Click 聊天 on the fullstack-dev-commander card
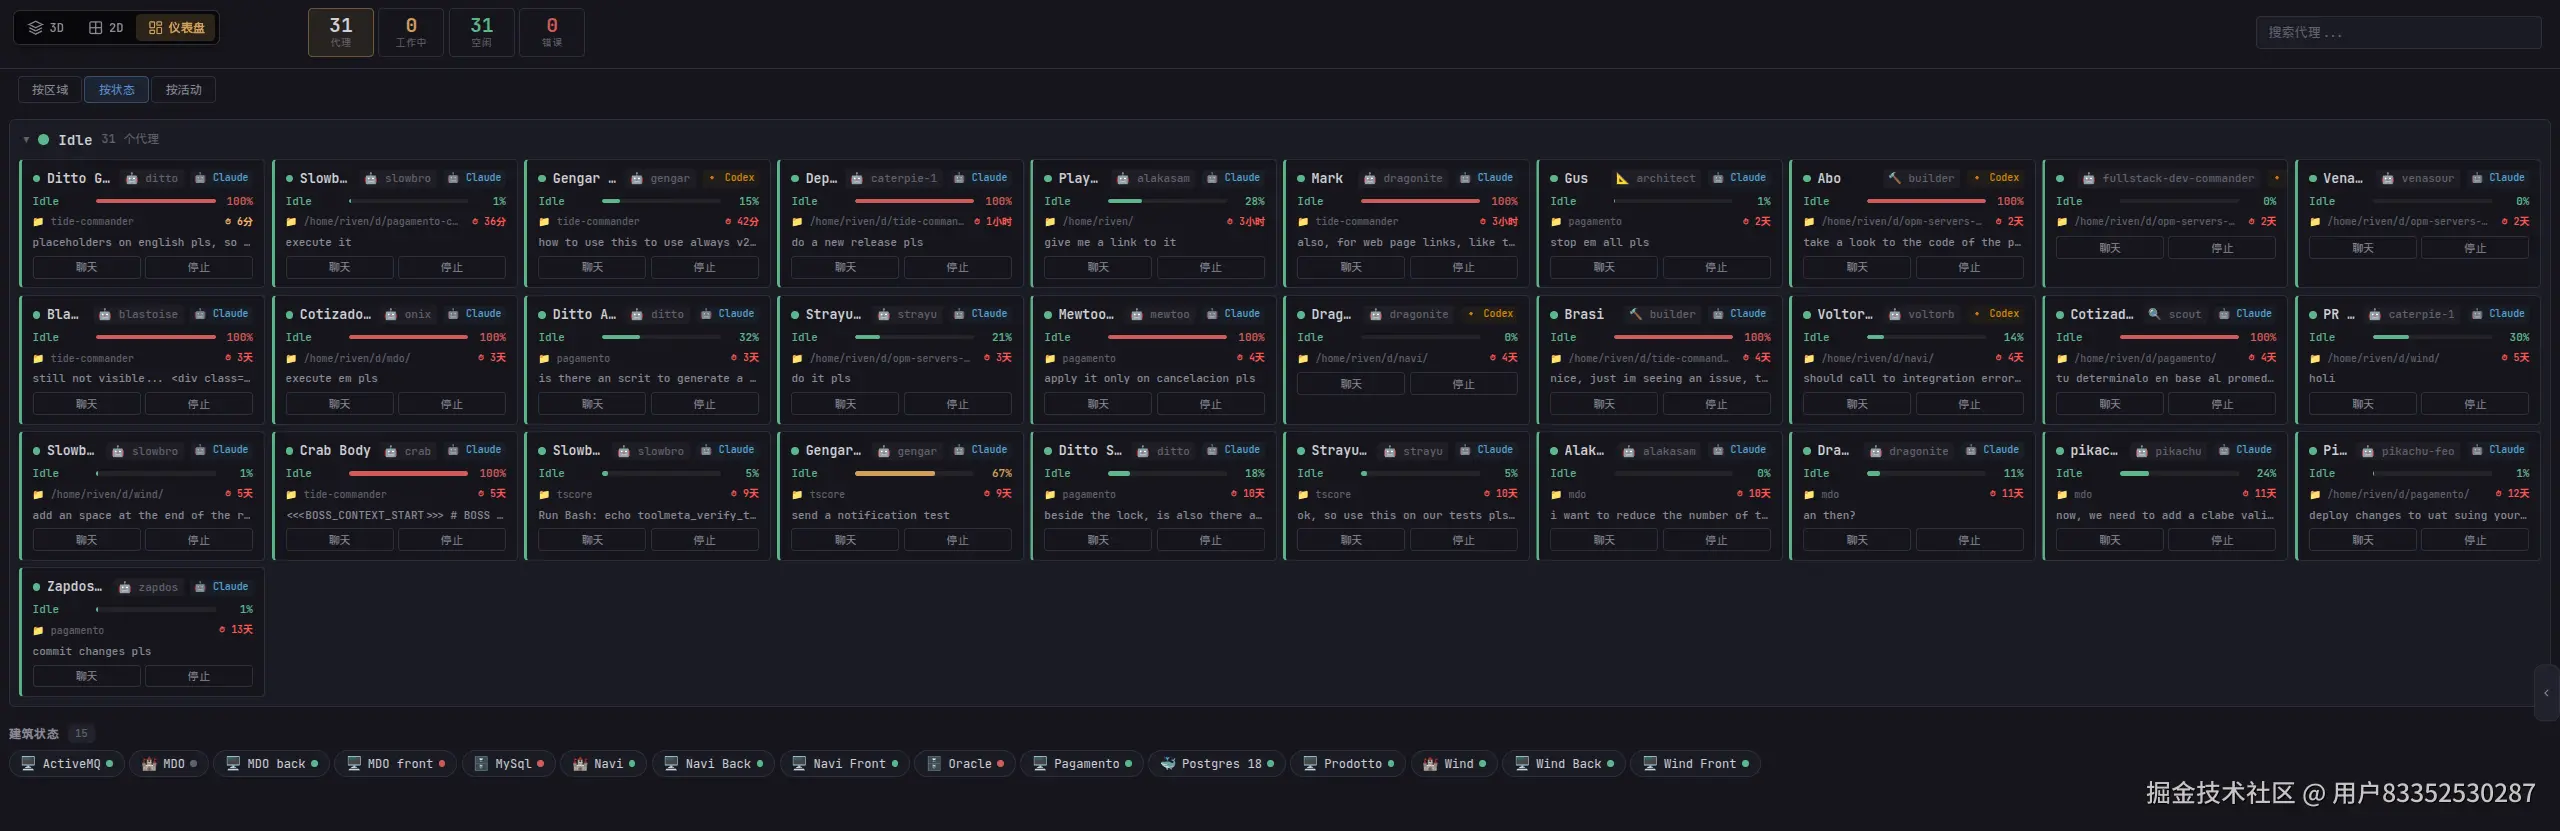The width and height of the screenshot is (2560, 831). click(2109, 248)
